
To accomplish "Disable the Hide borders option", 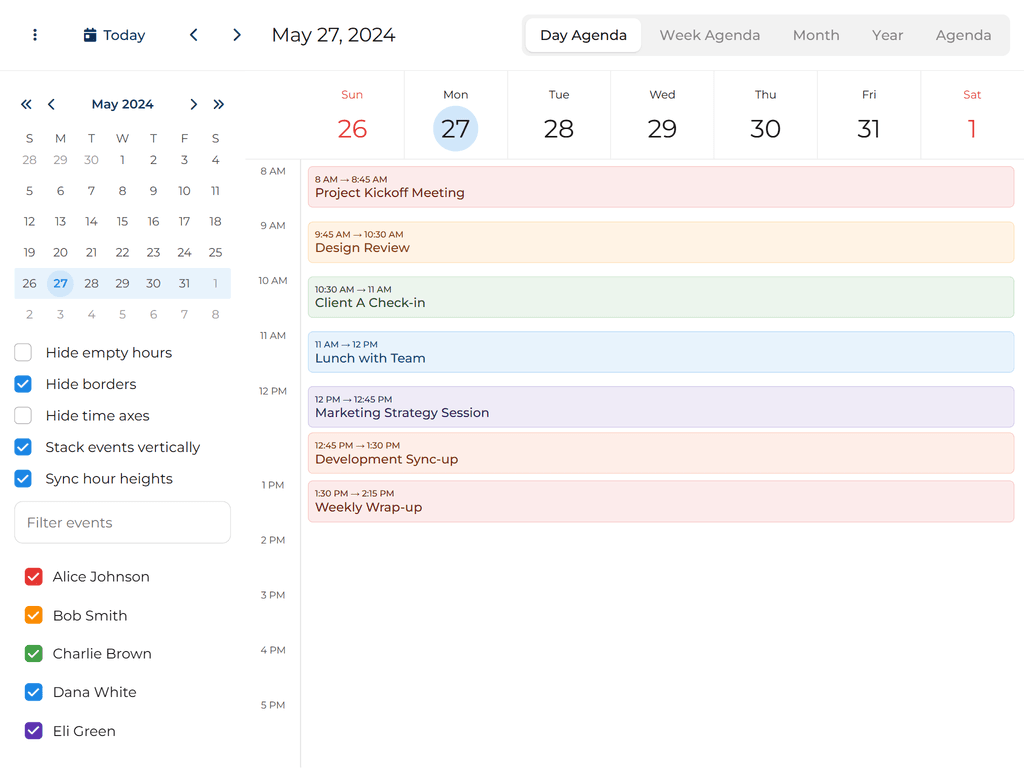I will [x=22, y=384].
